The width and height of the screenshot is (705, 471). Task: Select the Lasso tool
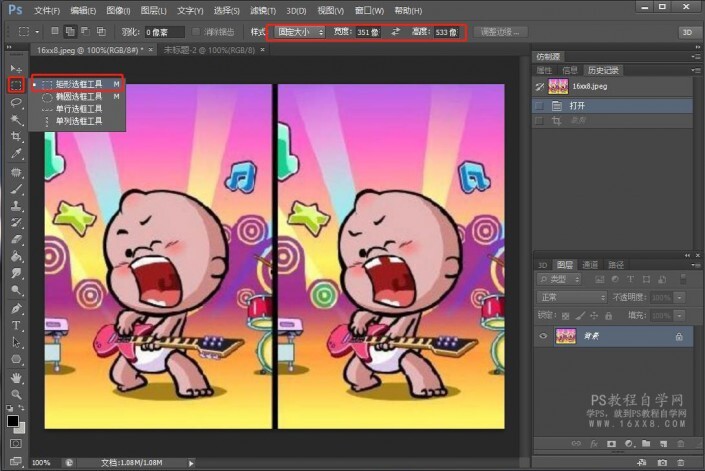16,102
